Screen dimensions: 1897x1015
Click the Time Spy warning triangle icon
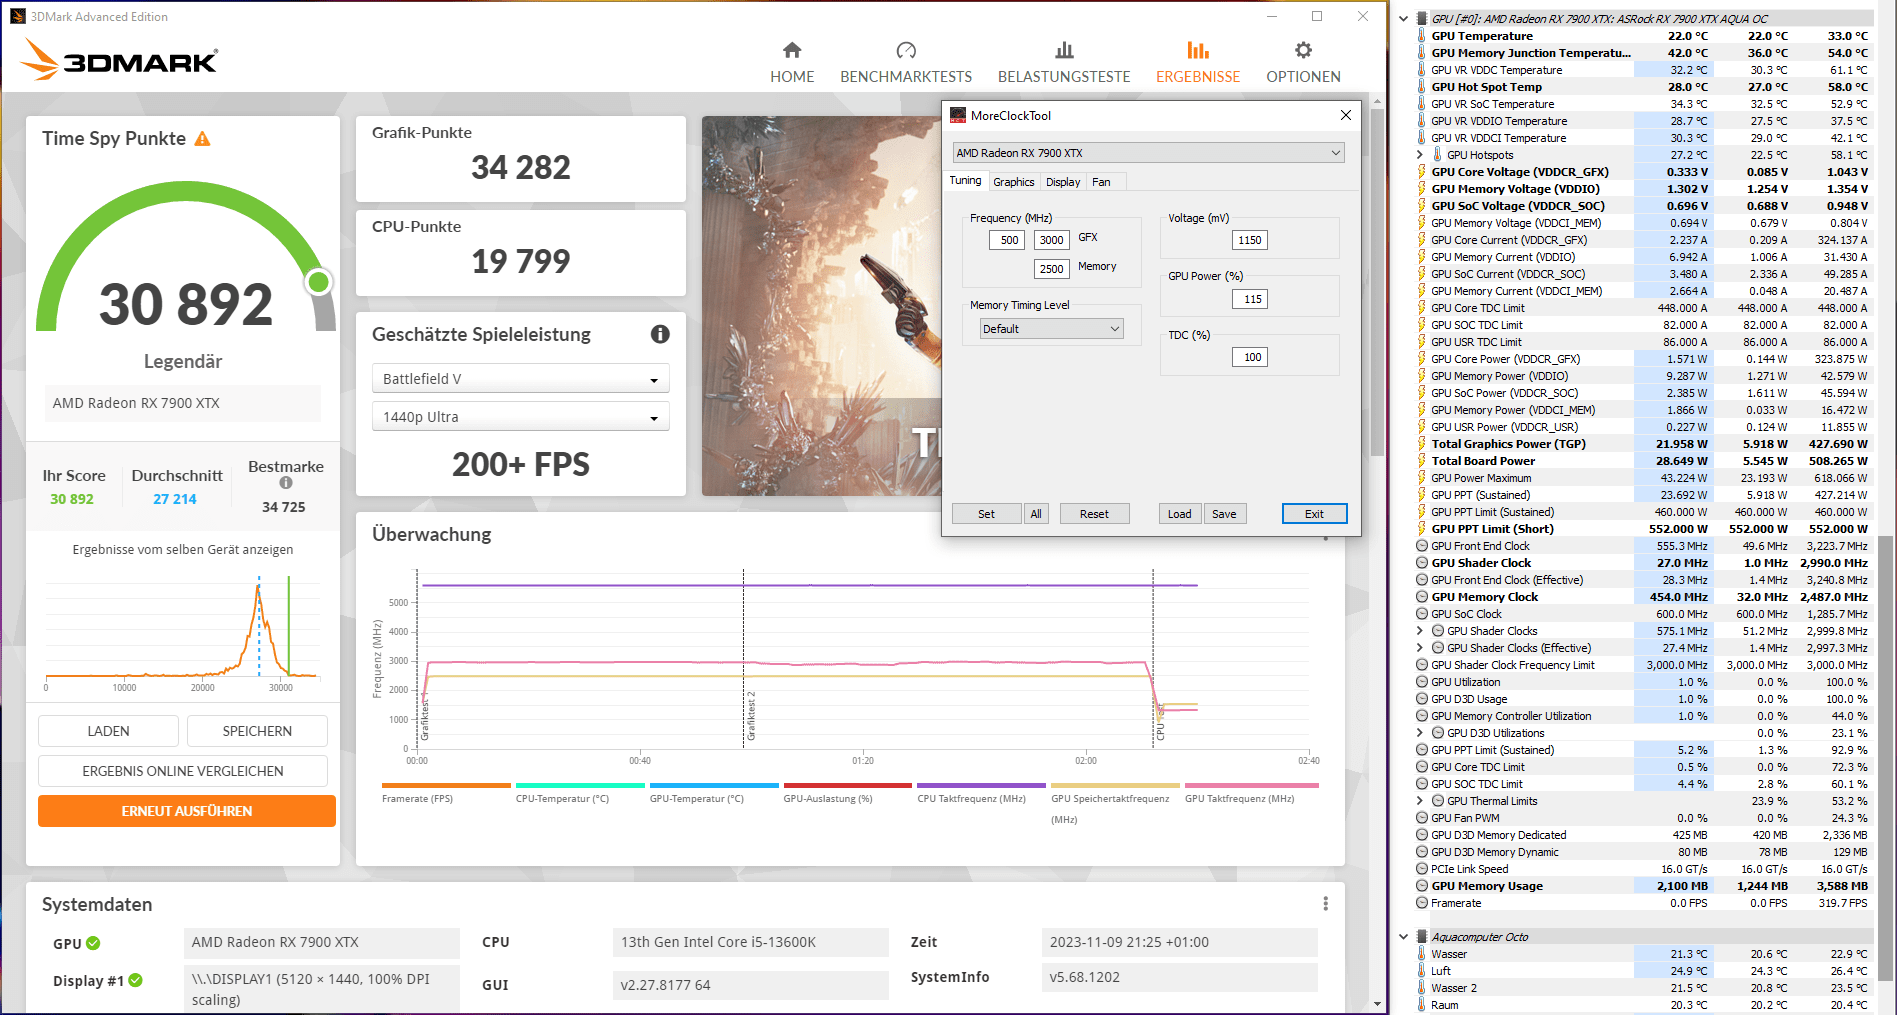202,139
